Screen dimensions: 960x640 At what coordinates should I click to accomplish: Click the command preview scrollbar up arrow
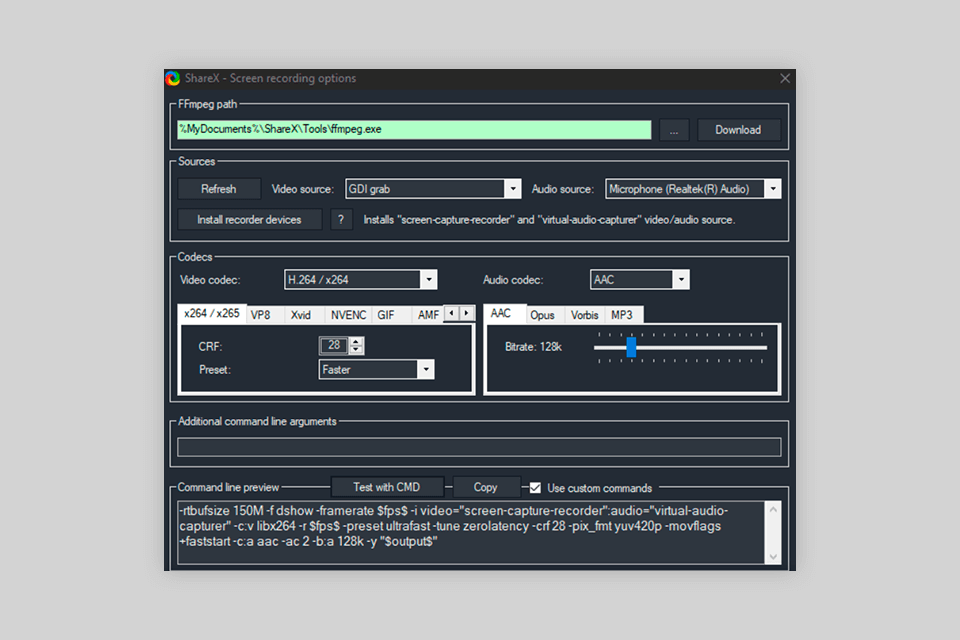pyautogui.click(x=773, y=509)
